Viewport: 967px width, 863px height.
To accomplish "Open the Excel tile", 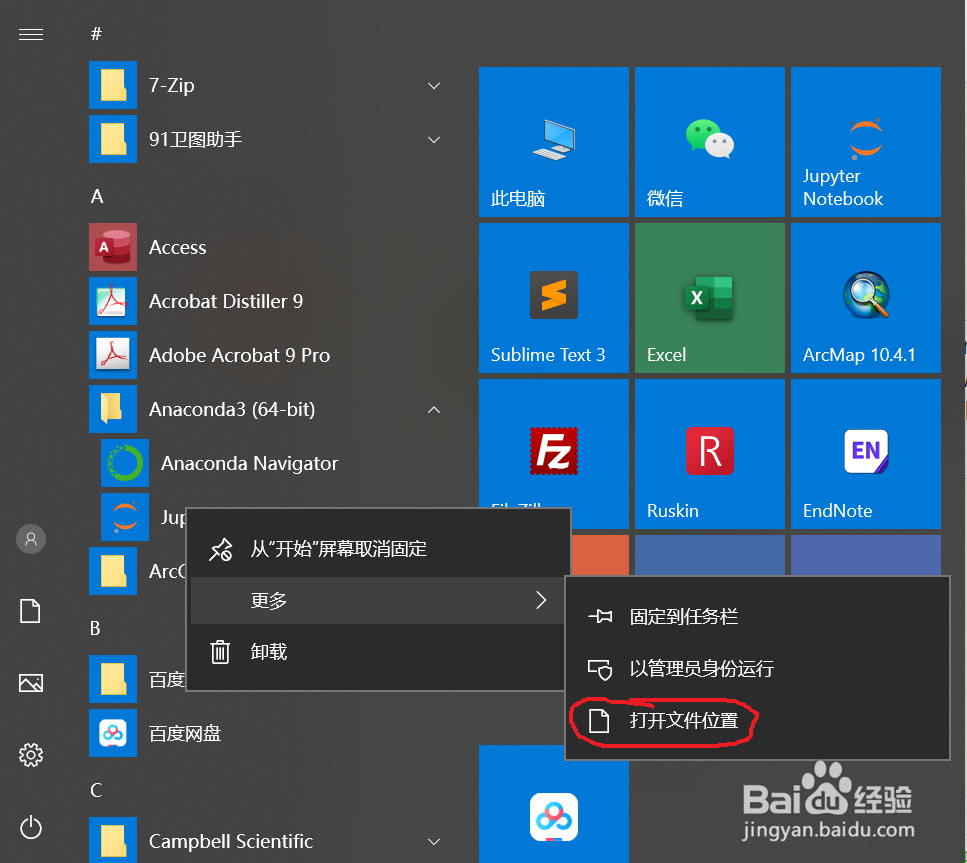I will [710, 298].
